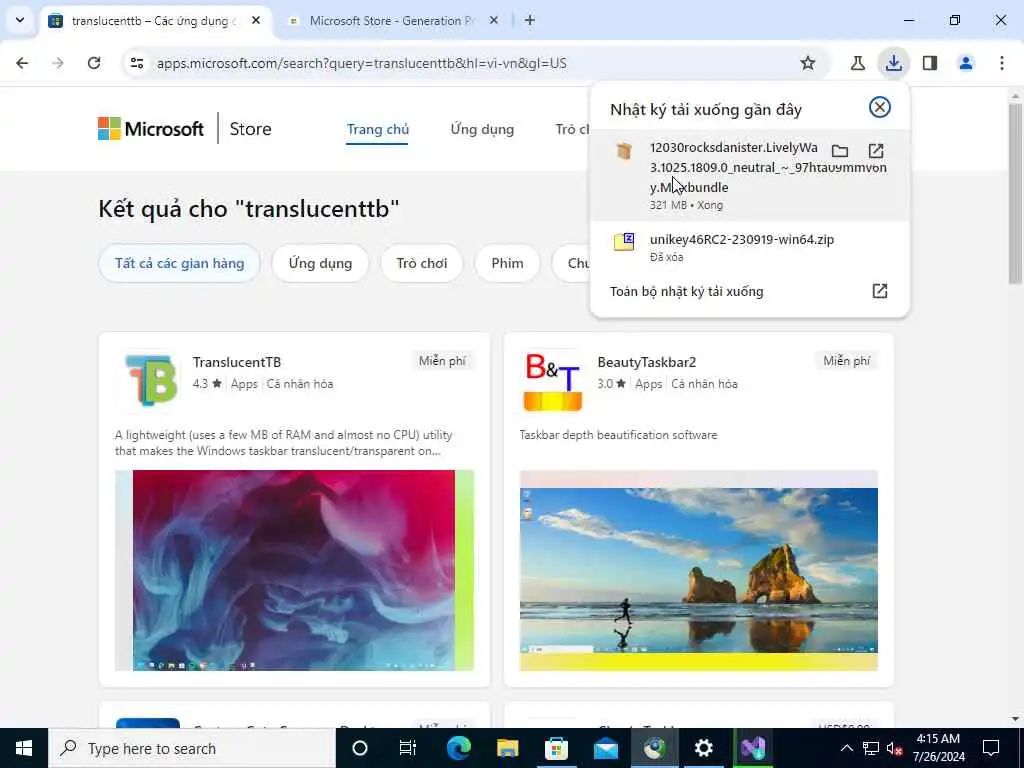Screen dimensions: 1024x768
Task: Filter results by Phim chip
Action: point(507,263)
